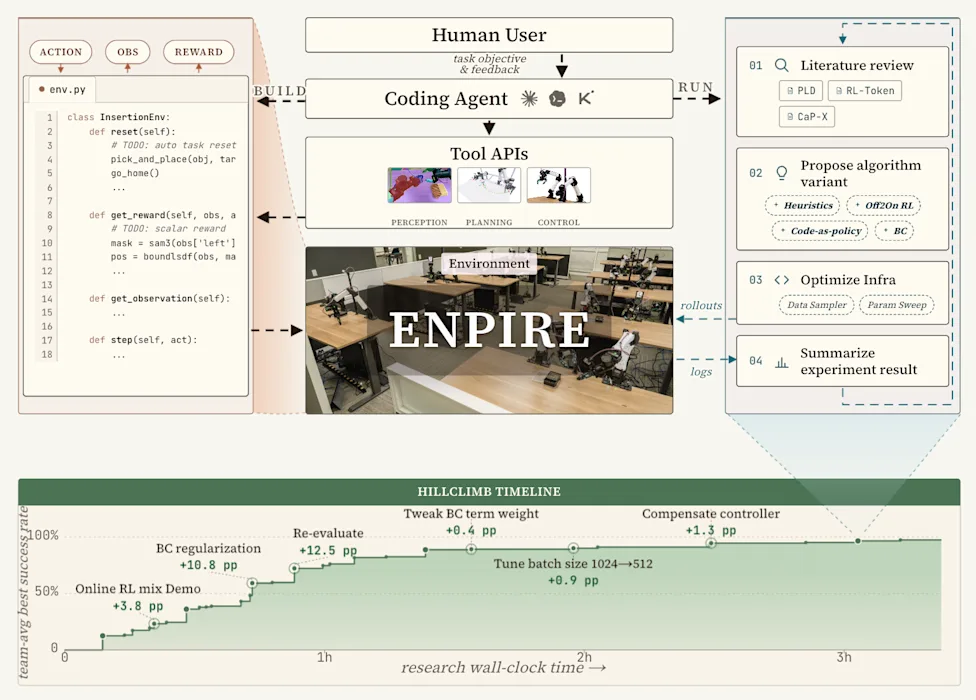Click the lightbulb icon beside Propose algorithm variant
Screen dimensions: 976x700
click(782, 173)
